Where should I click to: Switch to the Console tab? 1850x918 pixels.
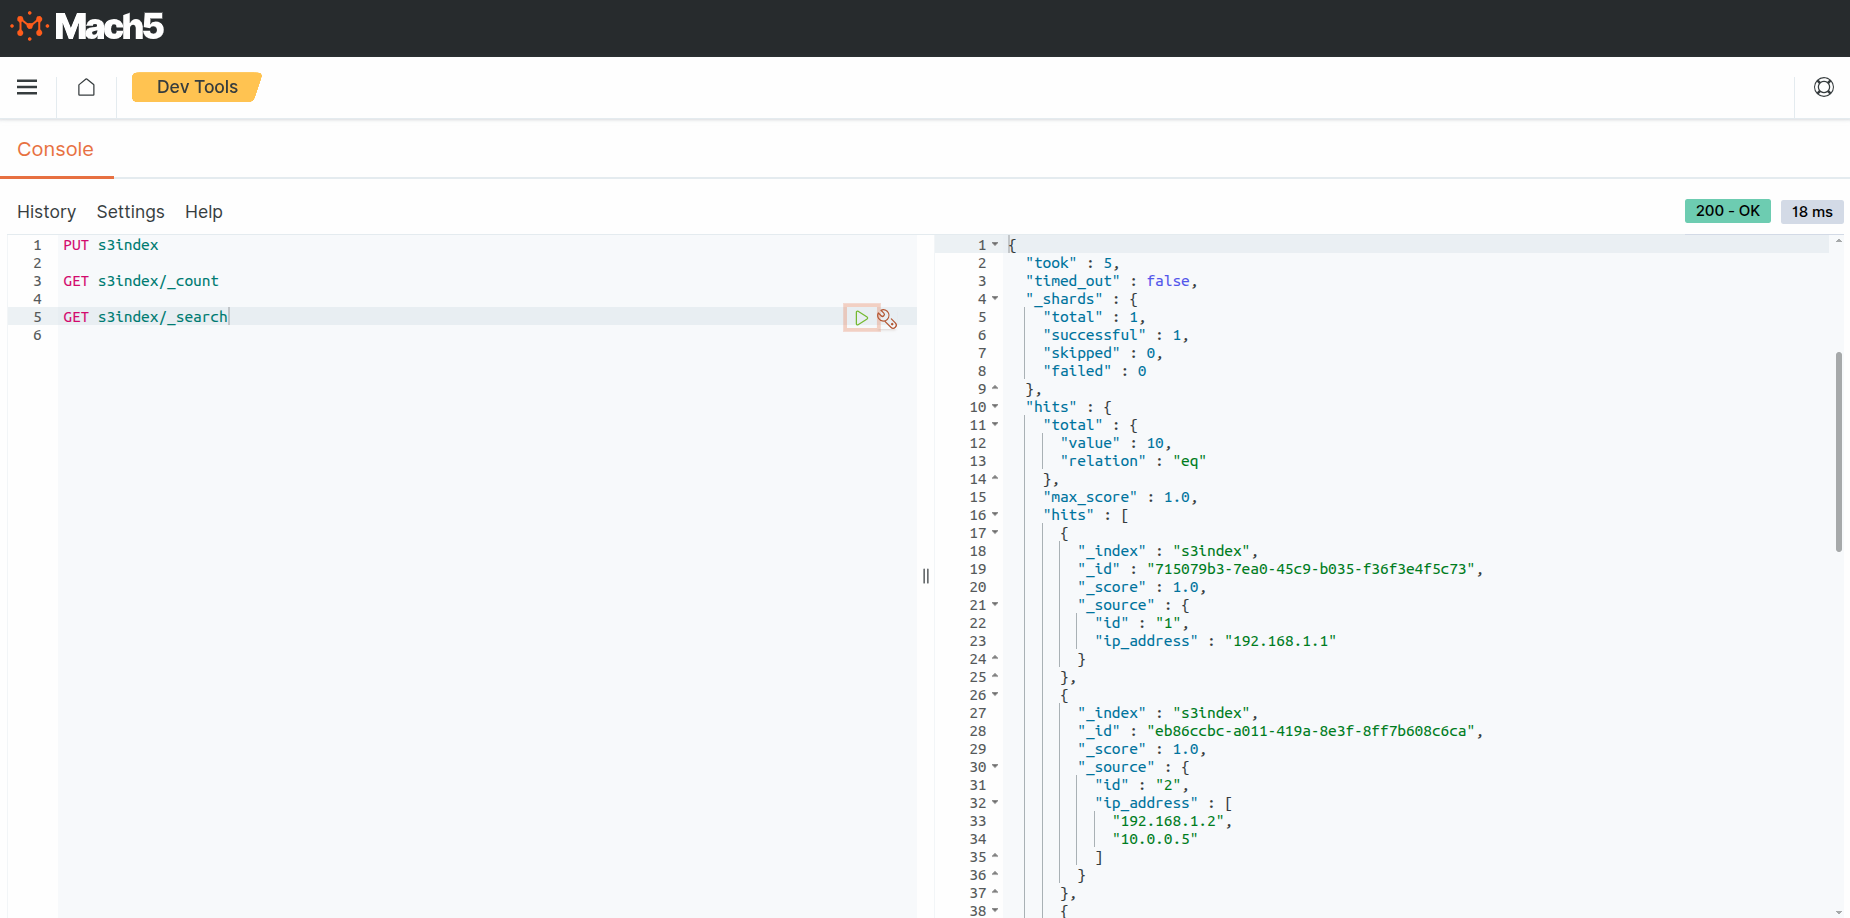click(55, 149)
